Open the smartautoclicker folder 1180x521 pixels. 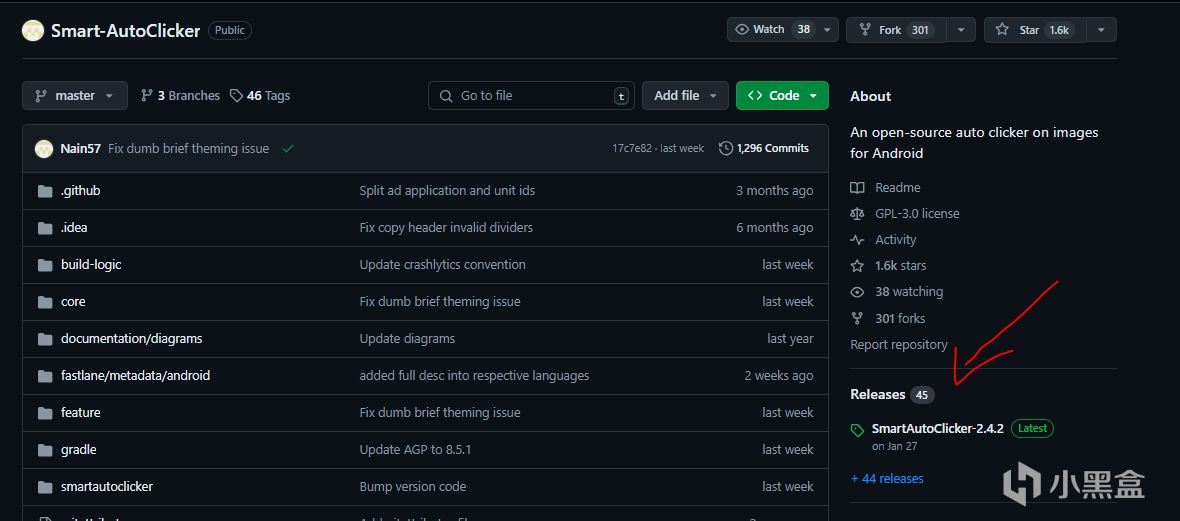tap(107, 487)
